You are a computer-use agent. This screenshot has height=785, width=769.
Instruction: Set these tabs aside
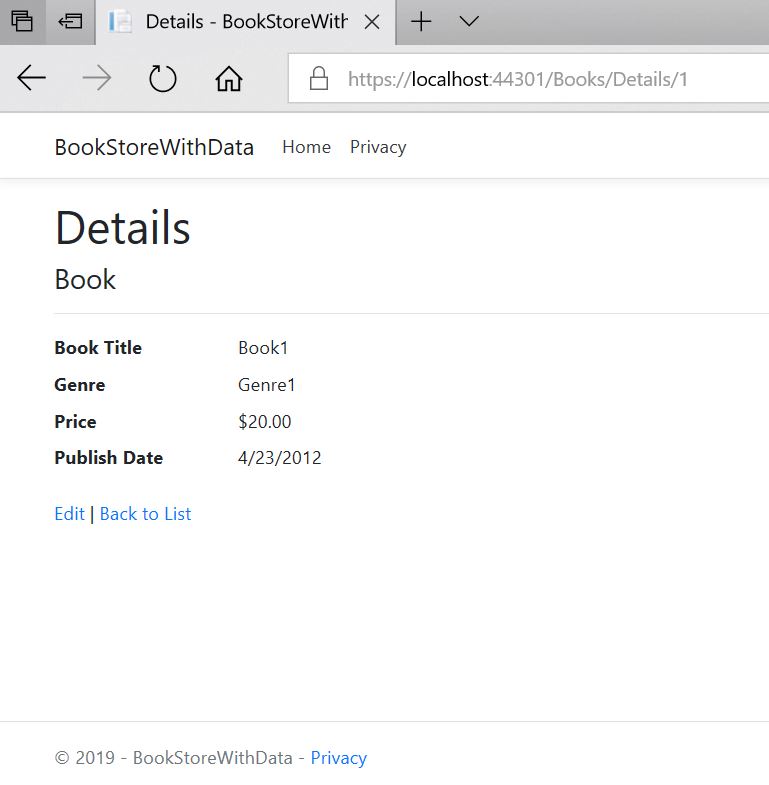tap(69, 21)
